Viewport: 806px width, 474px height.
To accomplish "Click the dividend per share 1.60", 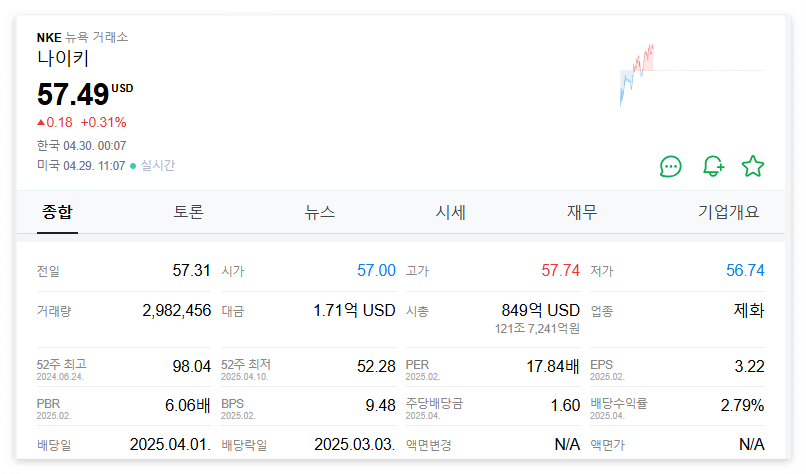I will point(565,406).
